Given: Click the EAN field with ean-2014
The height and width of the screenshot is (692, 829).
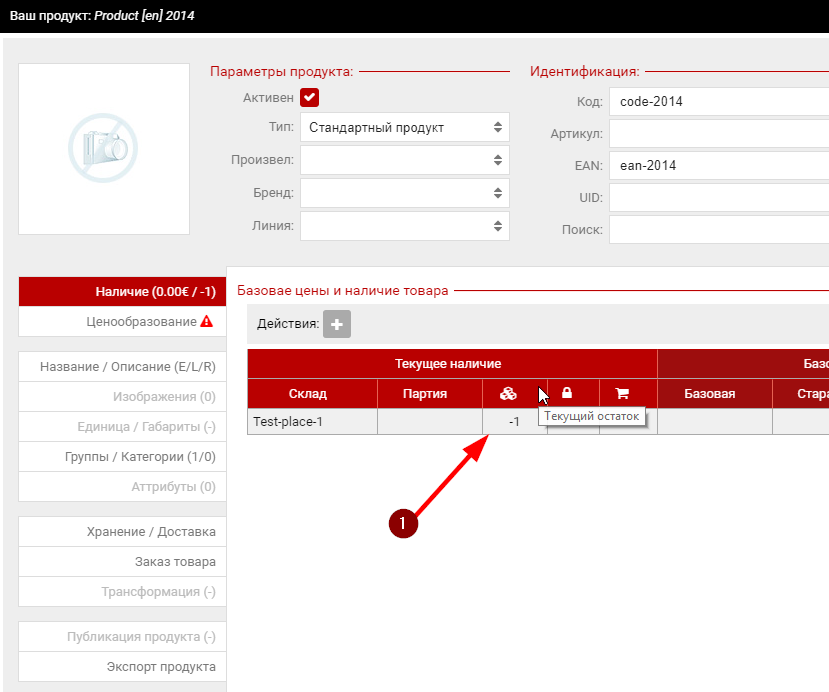Looking at the screenshot, I should tap(720, 166).
